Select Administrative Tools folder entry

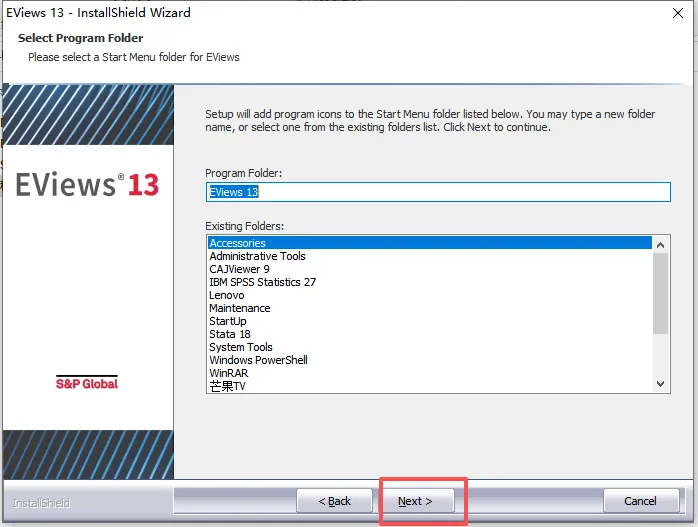click(x=430, y=256)
